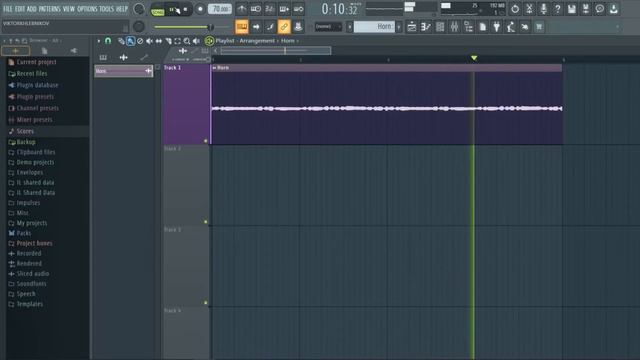Select the playlist Paint brush tool
Viewport: 640px width, 360px height.
[130, 41]
